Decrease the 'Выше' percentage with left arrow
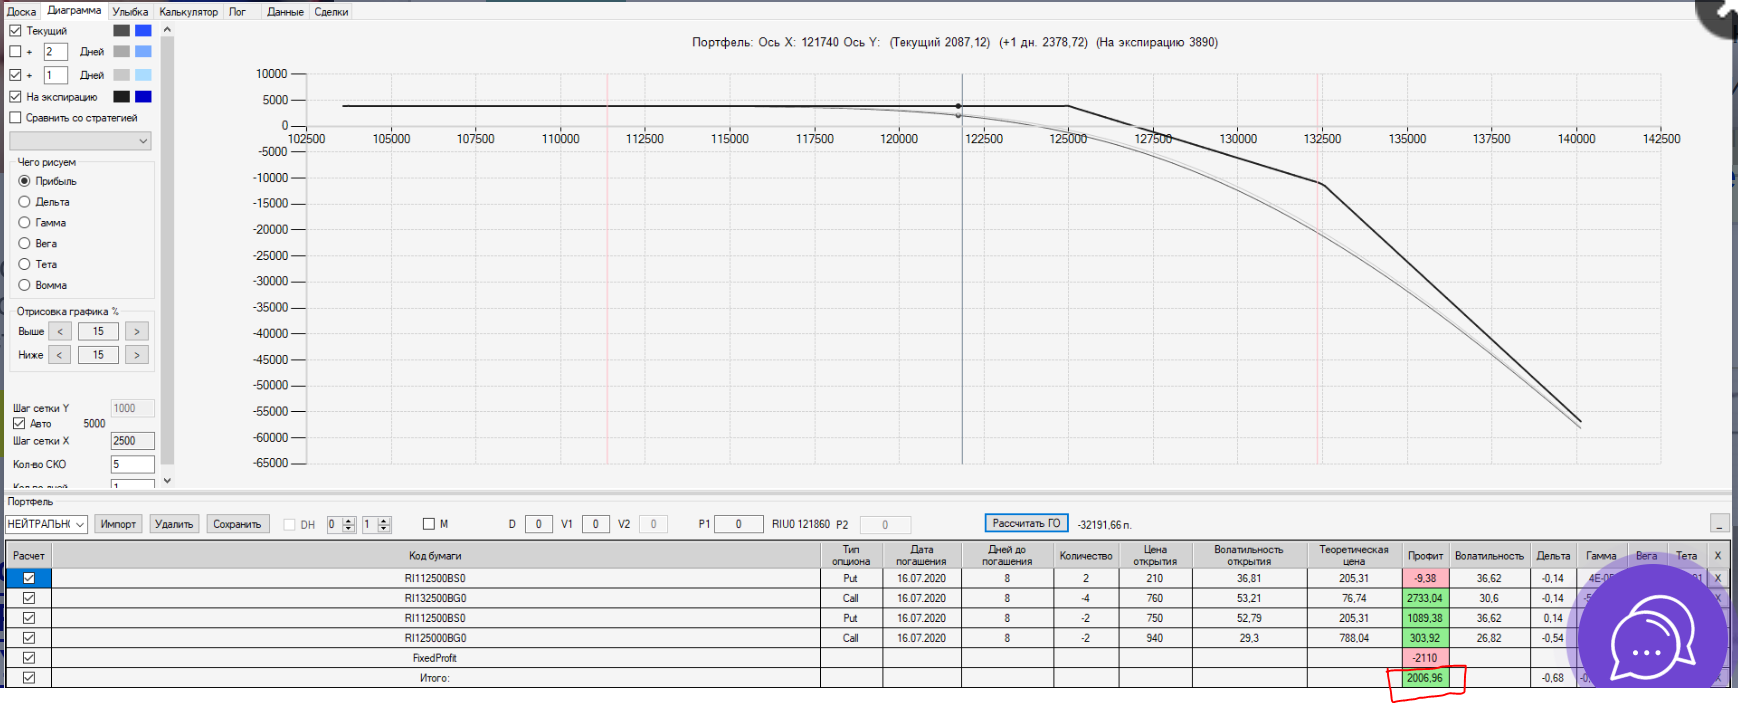 59,331
